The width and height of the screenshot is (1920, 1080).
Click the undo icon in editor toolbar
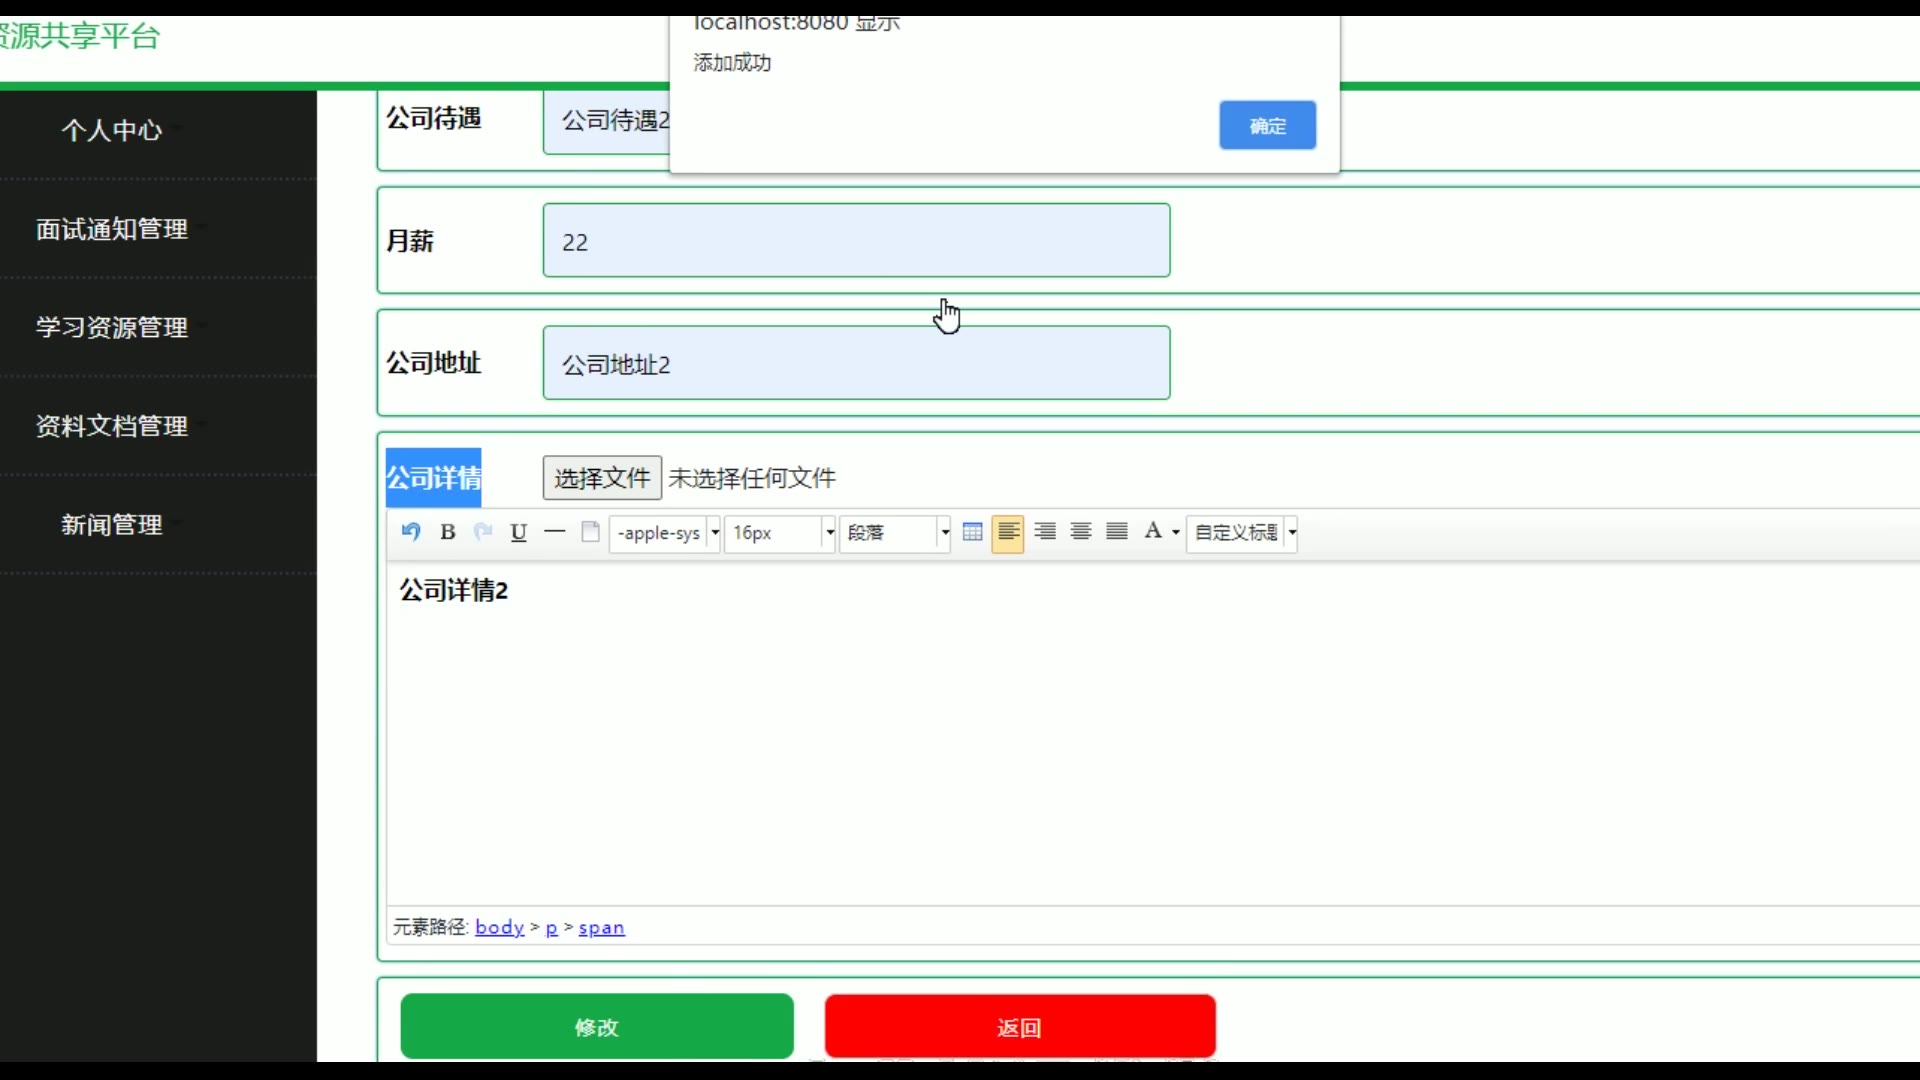[x=410, y=532]
